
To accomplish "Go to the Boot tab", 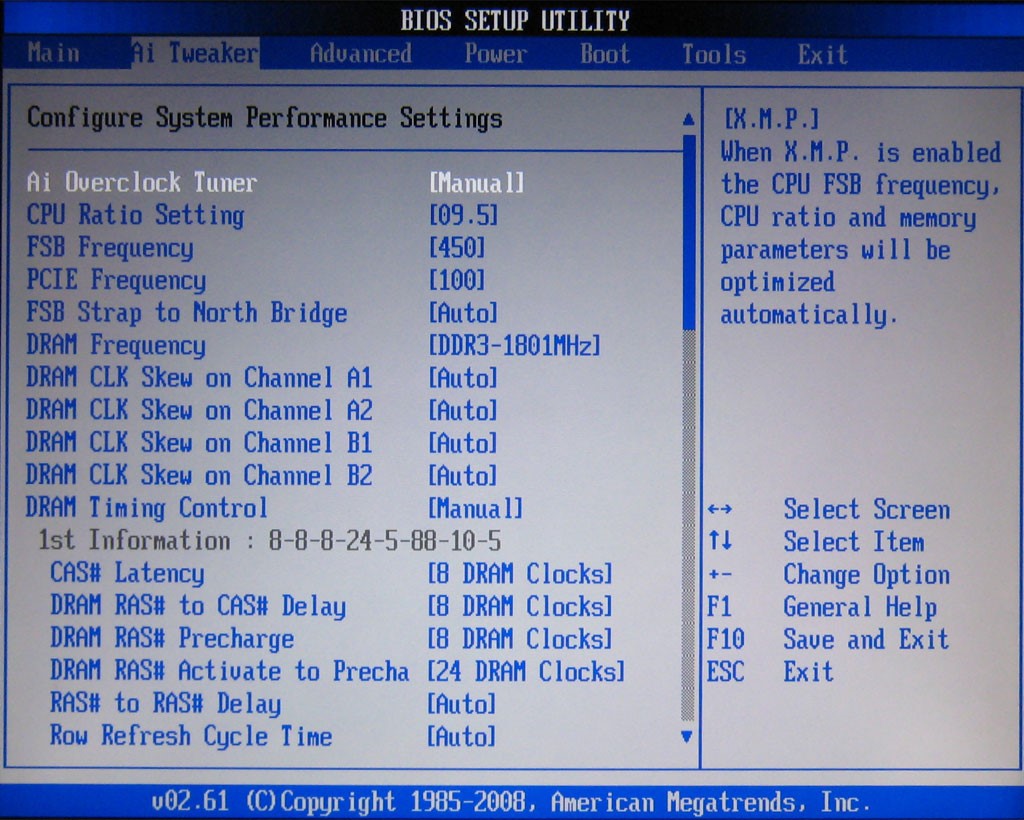I will (x=605, y=54).
